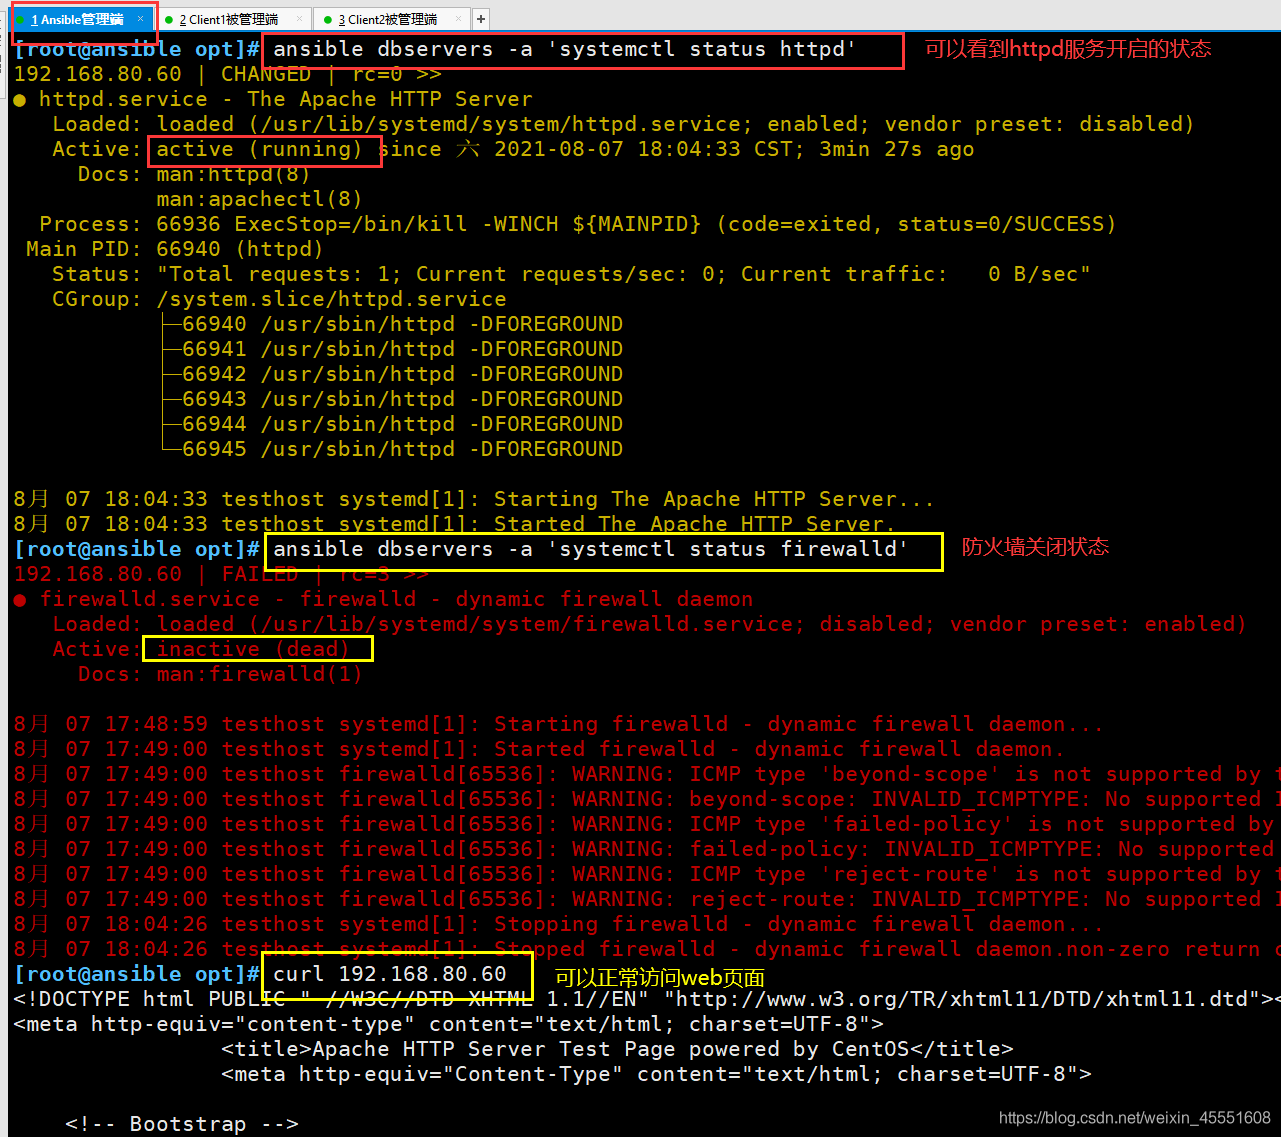Click the 'Status: "Total requests: 1' line
The image size is (1281, 1137).
point(571,274)
